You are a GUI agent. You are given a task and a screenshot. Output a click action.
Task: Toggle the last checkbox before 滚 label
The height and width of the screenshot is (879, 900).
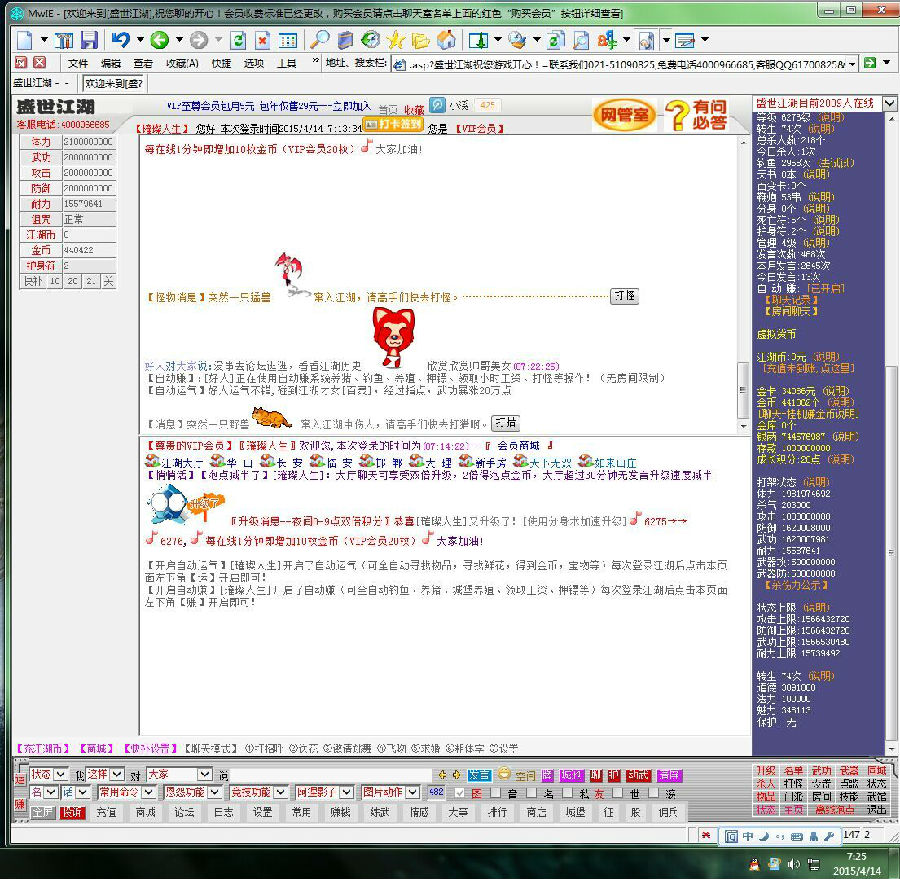(653, 793)
